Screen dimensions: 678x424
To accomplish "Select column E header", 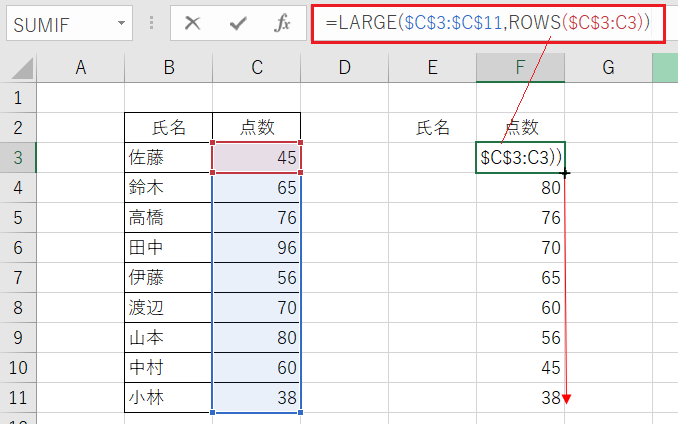I will point(432,67).
